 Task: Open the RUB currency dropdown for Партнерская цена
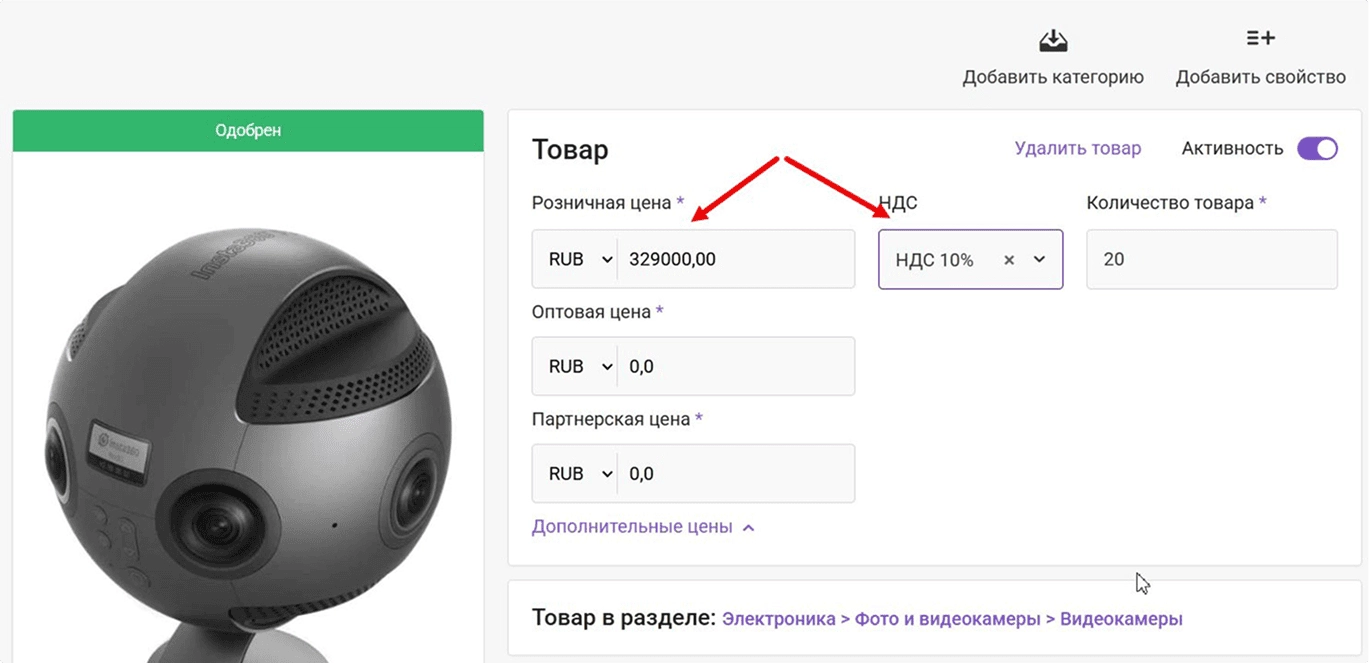(x=575, y=473)
